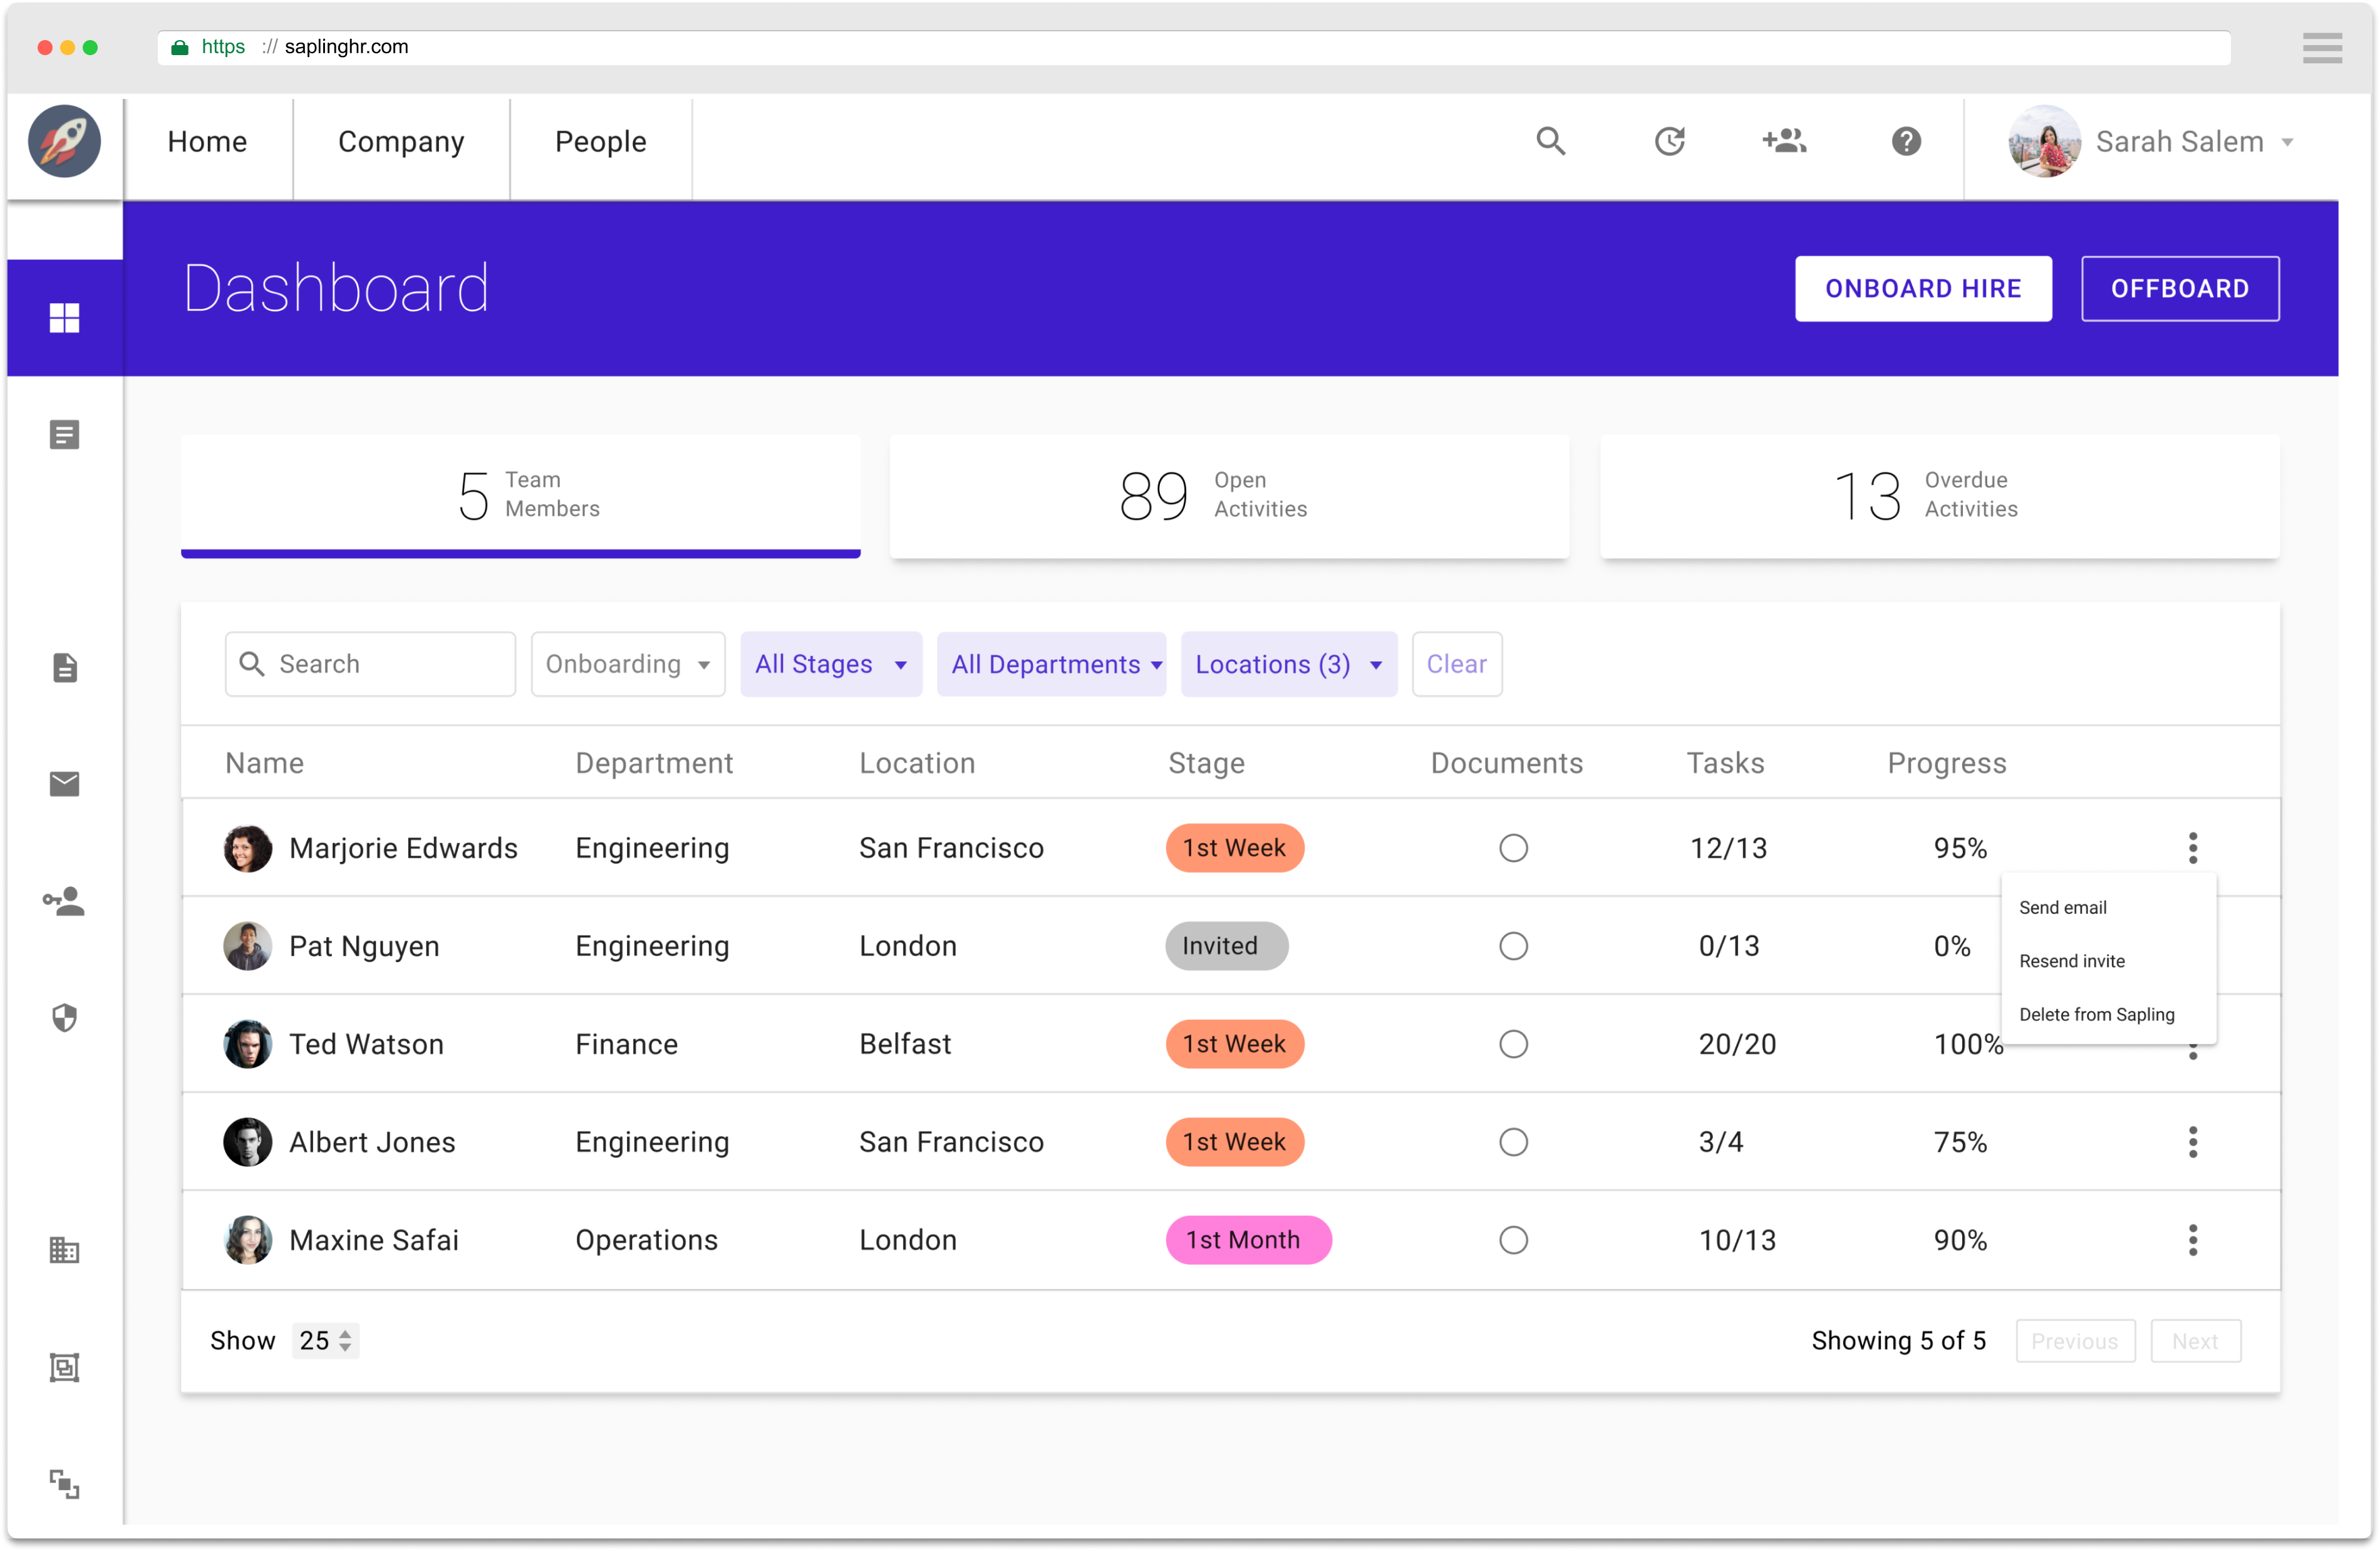Toggle documents circle for Marjorie Edwards
This screenshot has width=2380, height=1551.
pos(1513,848)
